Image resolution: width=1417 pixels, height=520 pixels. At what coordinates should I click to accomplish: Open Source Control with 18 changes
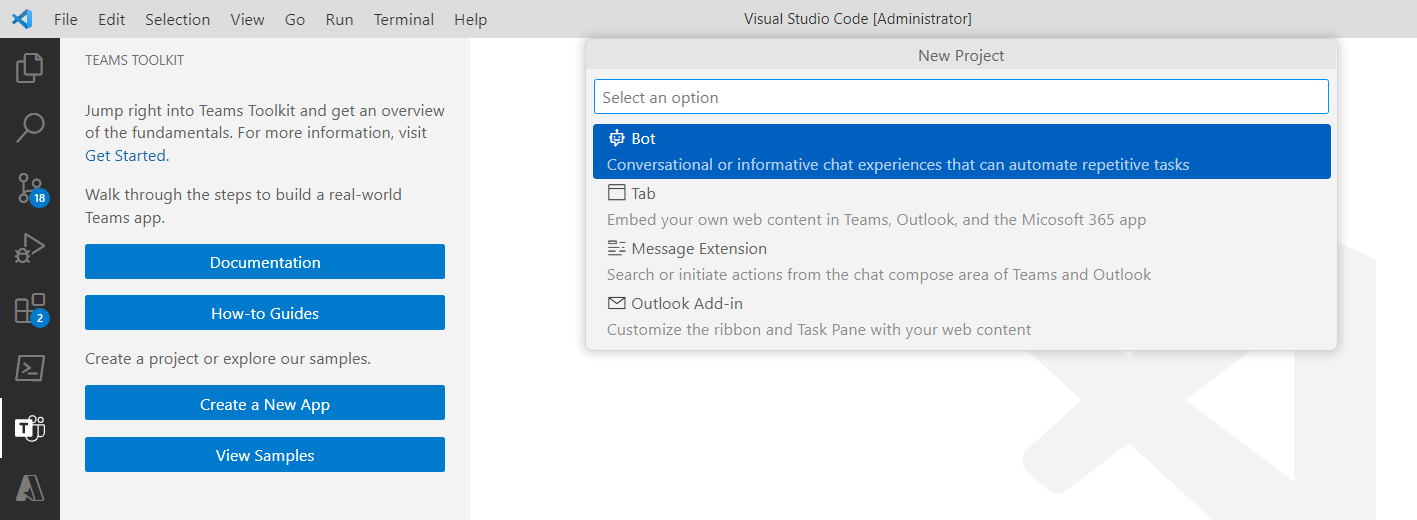click(30, 188)
